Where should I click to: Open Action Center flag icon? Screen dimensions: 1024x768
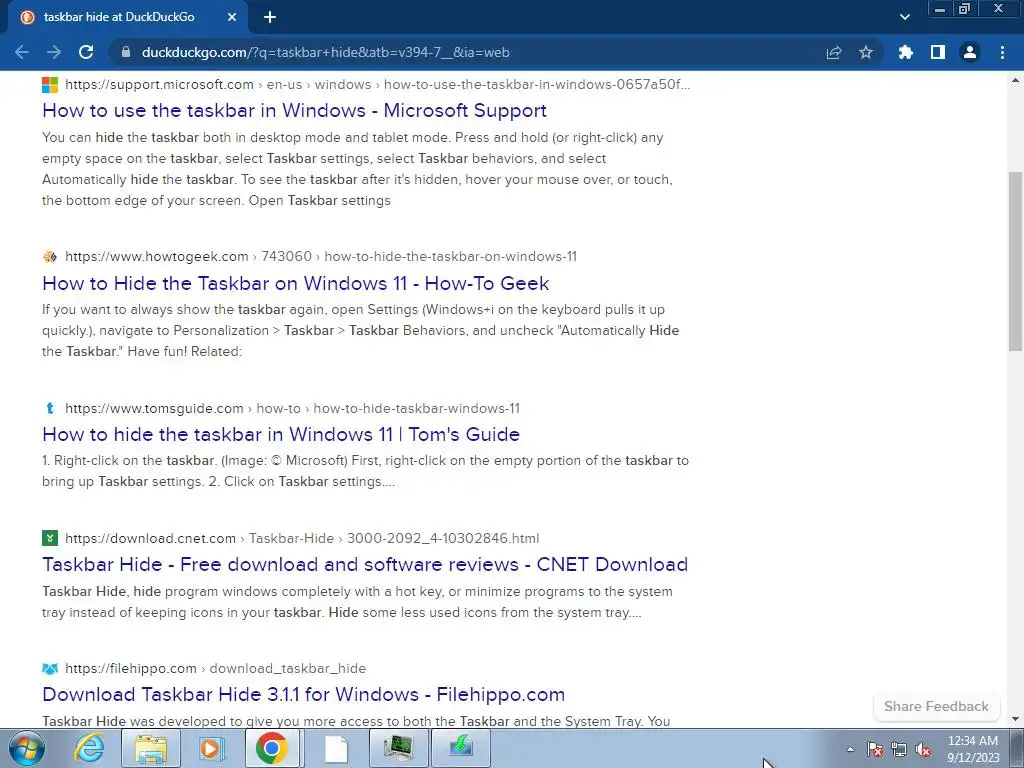click(x=875, y=749)
